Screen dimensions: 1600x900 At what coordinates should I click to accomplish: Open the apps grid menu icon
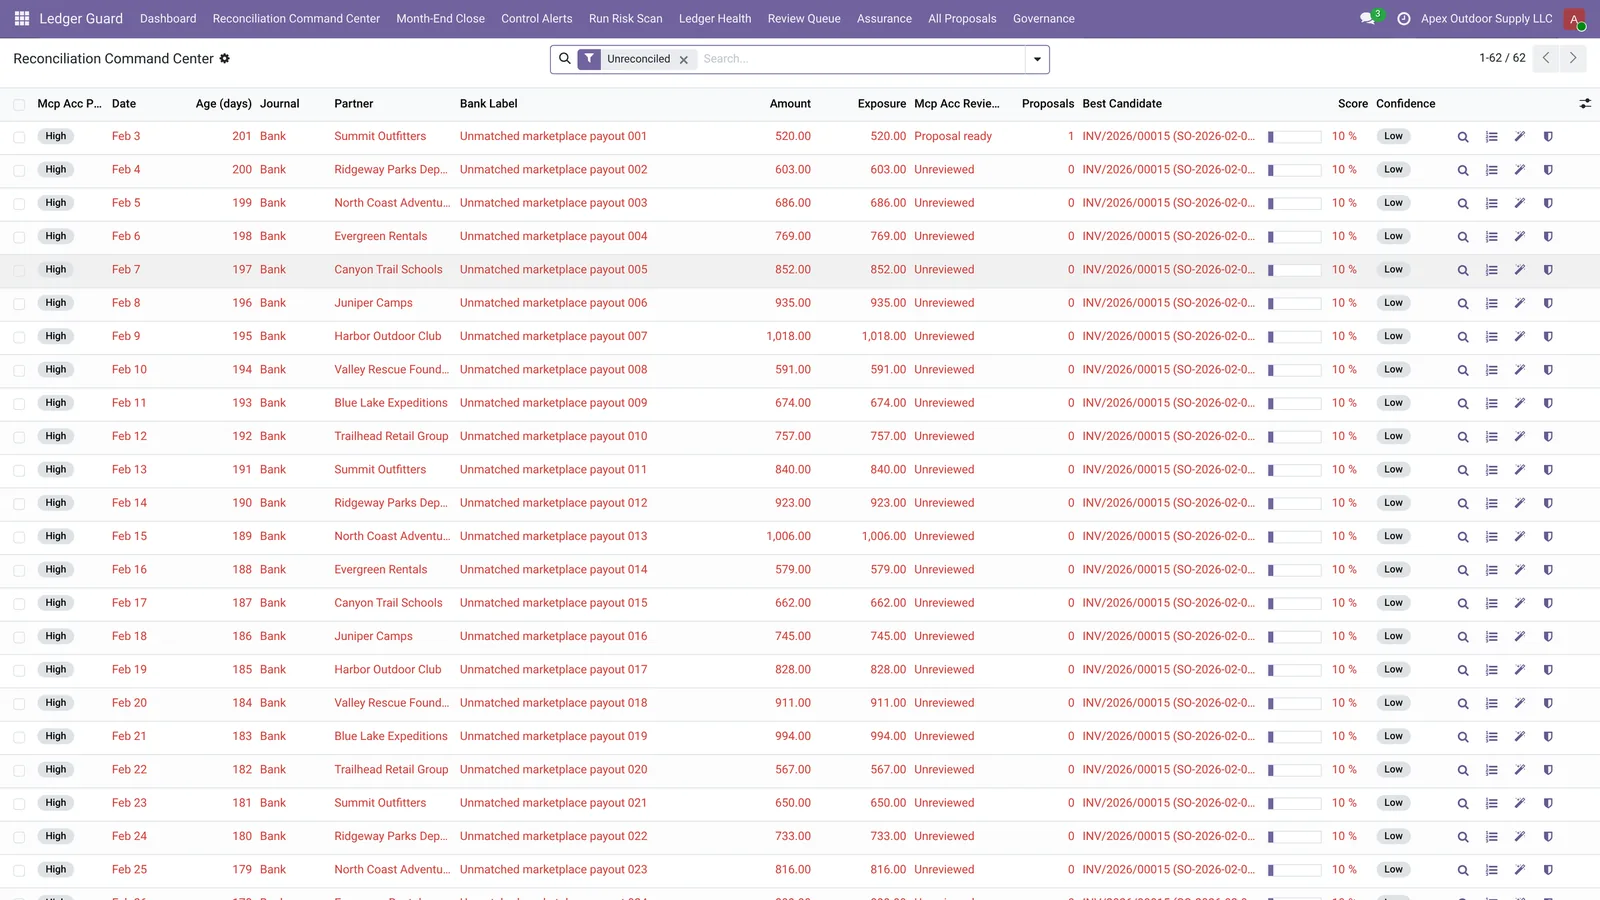pyautogui.click(x=22, y=18)
